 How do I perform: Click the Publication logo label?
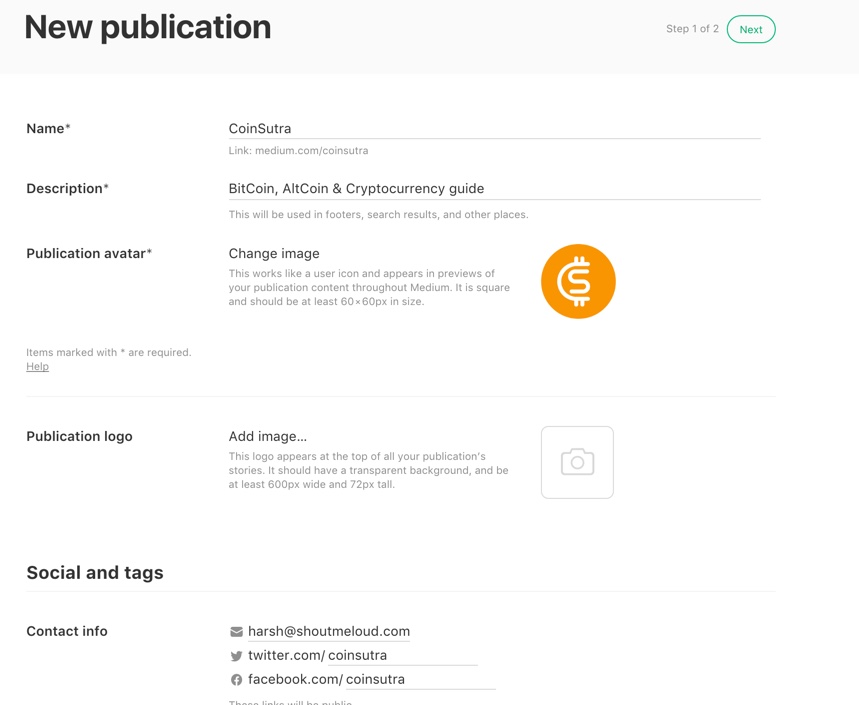tap(79, 437)
